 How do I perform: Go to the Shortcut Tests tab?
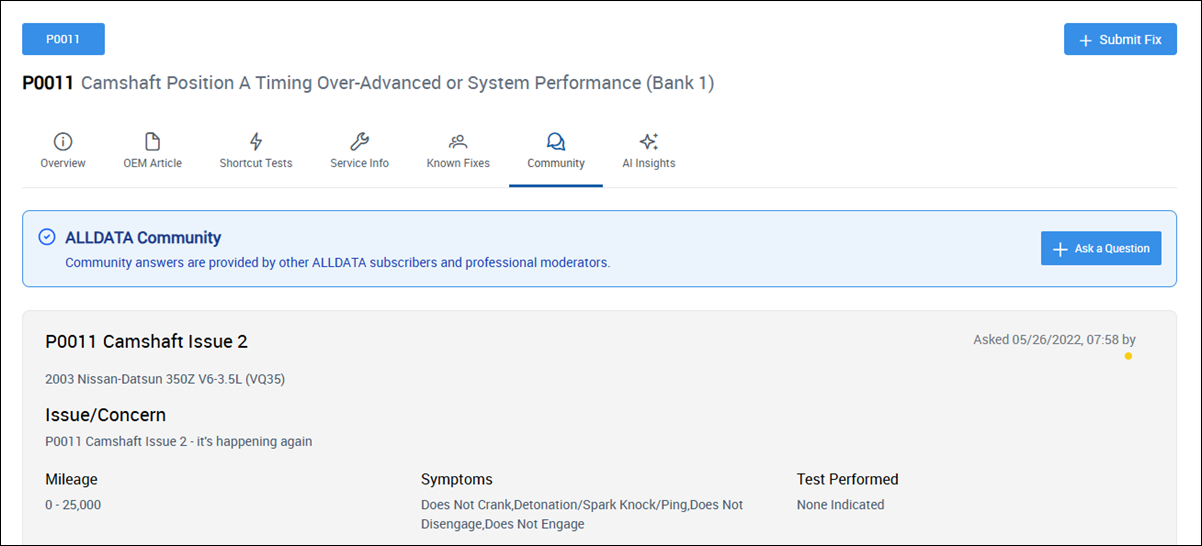coord(256,151)
